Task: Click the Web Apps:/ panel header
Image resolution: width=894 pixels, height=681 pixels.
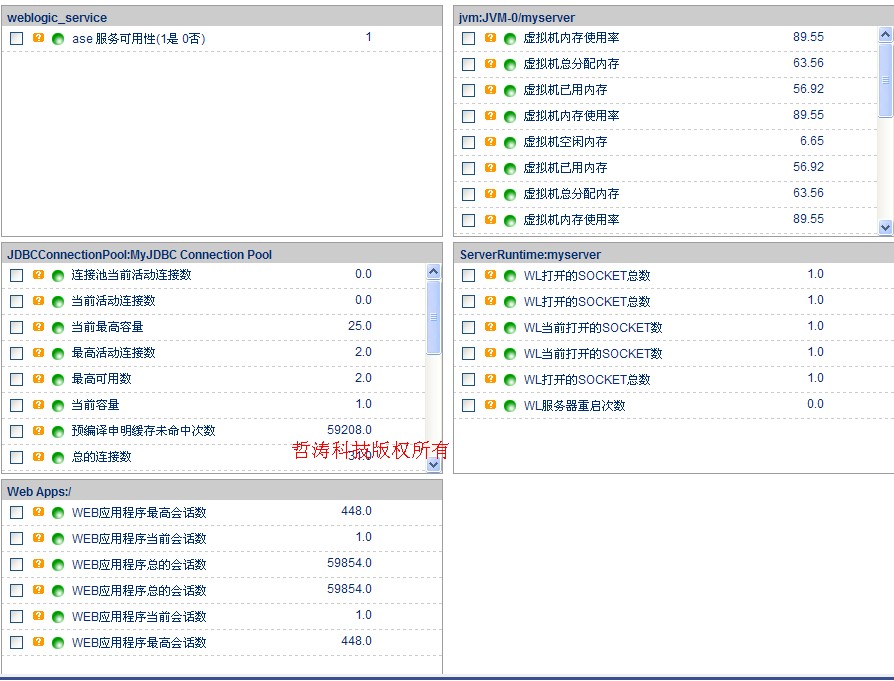Action: [221, 491]
